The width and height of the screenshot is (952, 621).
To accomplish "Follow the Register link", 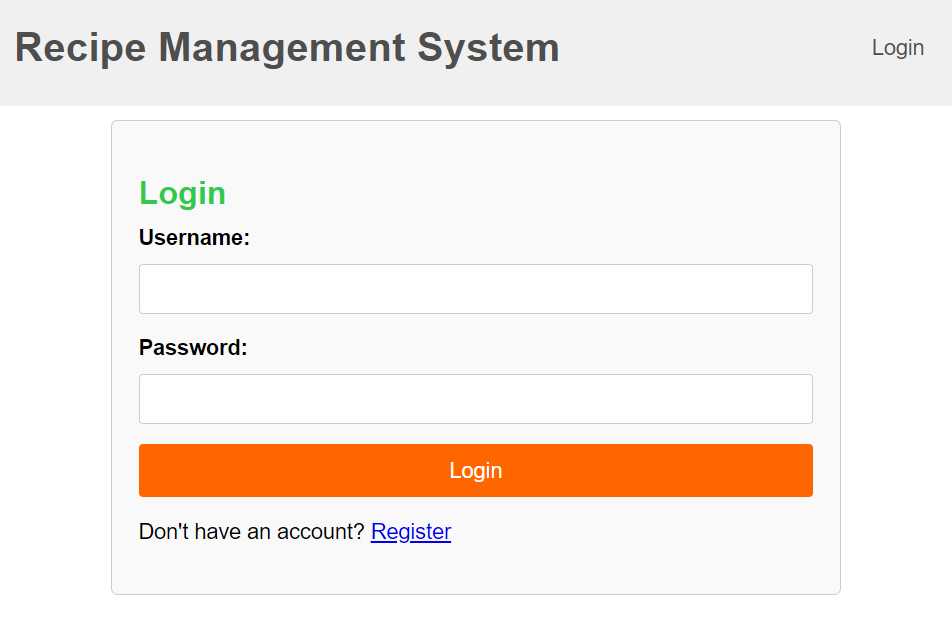I will pyautogui.click(x=411, y=532).
